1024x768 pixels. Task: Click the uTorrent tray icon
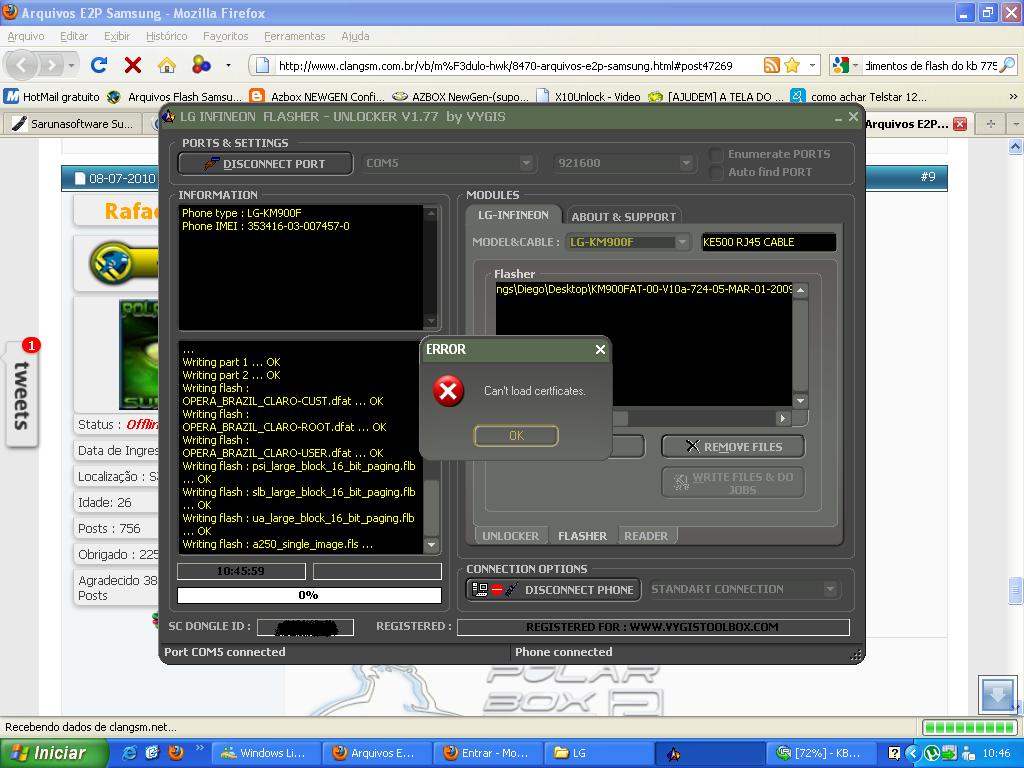(x=932, y=753)
